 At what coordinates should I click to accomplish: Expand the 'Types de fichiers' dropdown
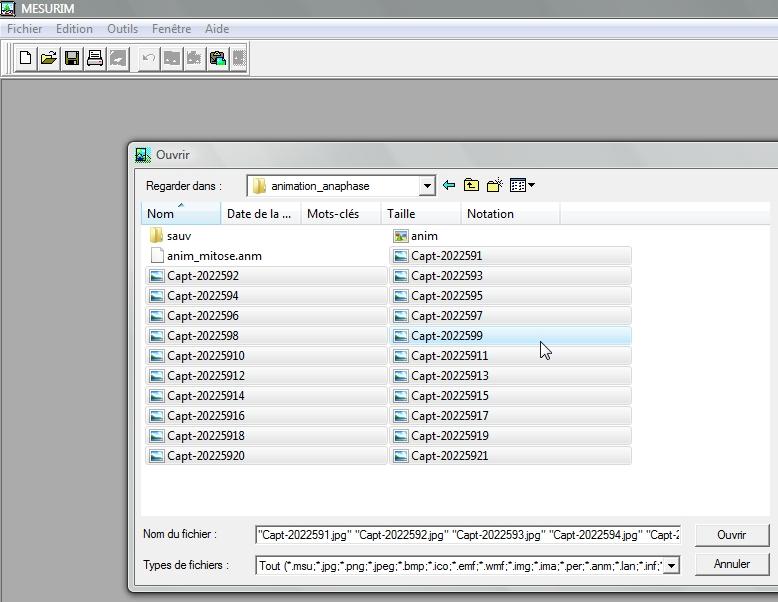(671, 566)
